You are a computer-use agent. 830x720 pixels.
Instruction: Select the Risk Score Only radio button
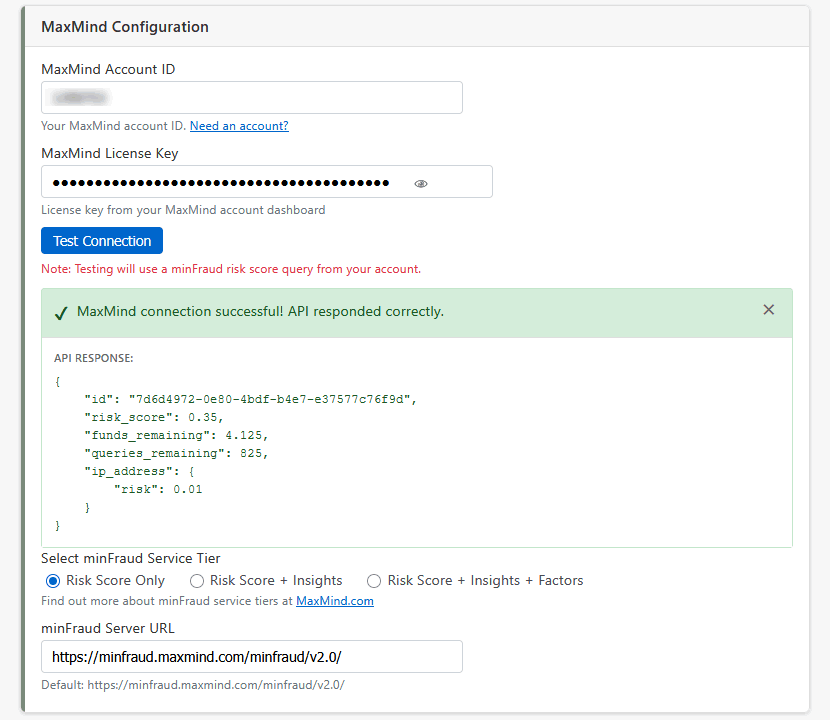coord(53,581)
